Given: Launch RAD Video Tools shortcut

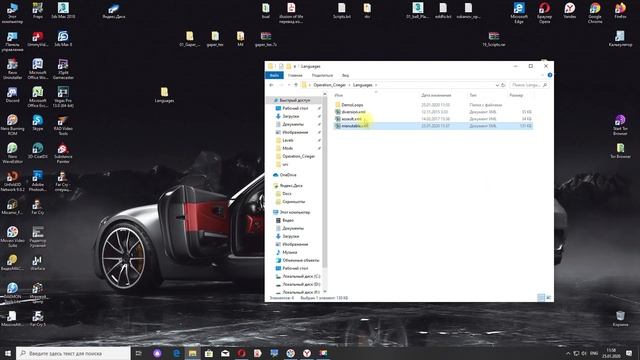Looking at the screenshot, I should (x=63, y=125).
